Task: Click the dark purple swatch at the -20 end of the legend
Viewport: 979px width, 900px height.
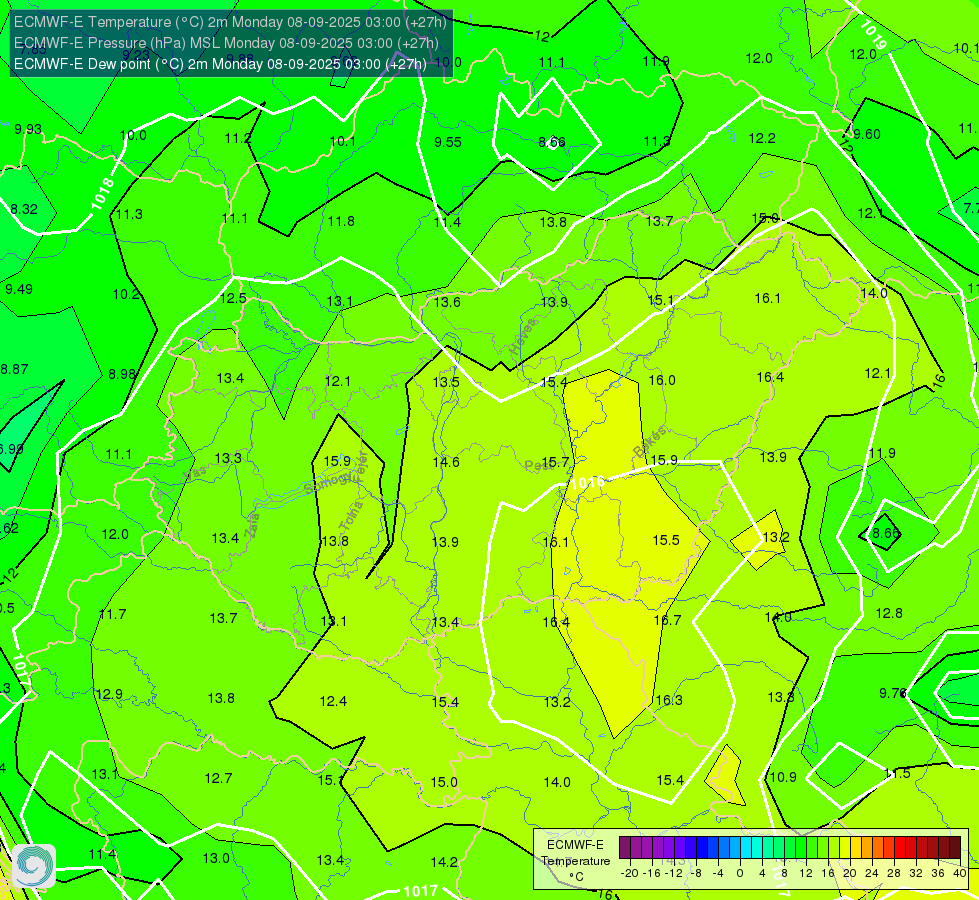Action: point(625,848)
